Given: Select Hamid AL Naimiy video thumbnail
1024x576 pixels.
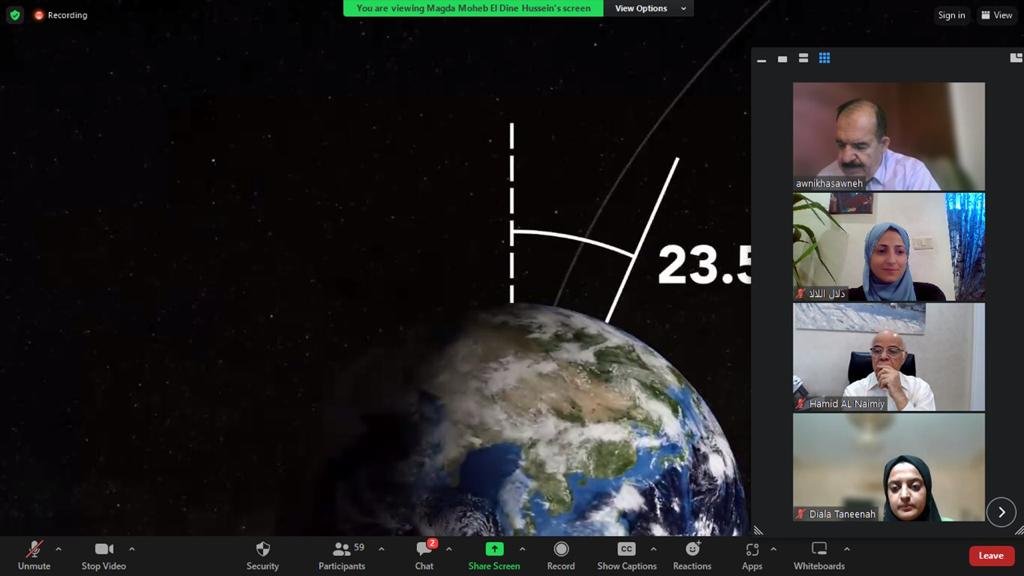Looking at the screenshot, I should [889, 357].
